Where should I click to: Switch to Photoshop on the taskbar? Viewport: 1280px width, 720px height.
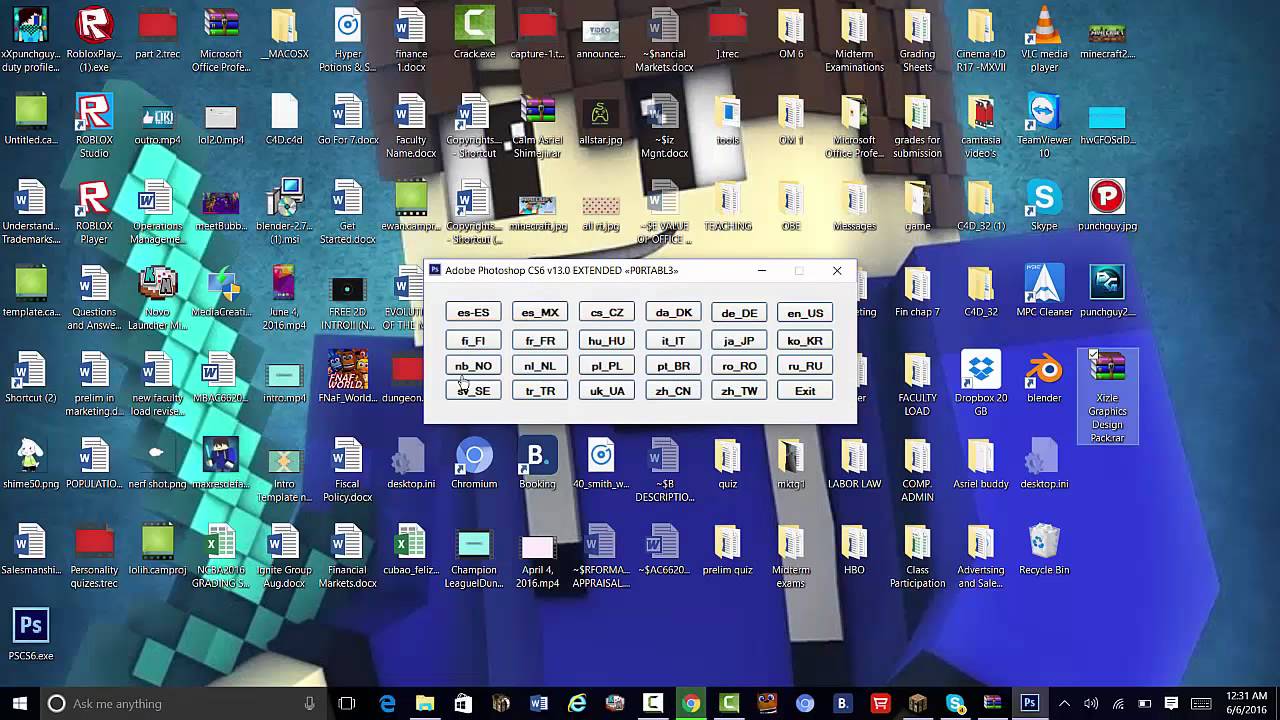tap(1029, 703)
